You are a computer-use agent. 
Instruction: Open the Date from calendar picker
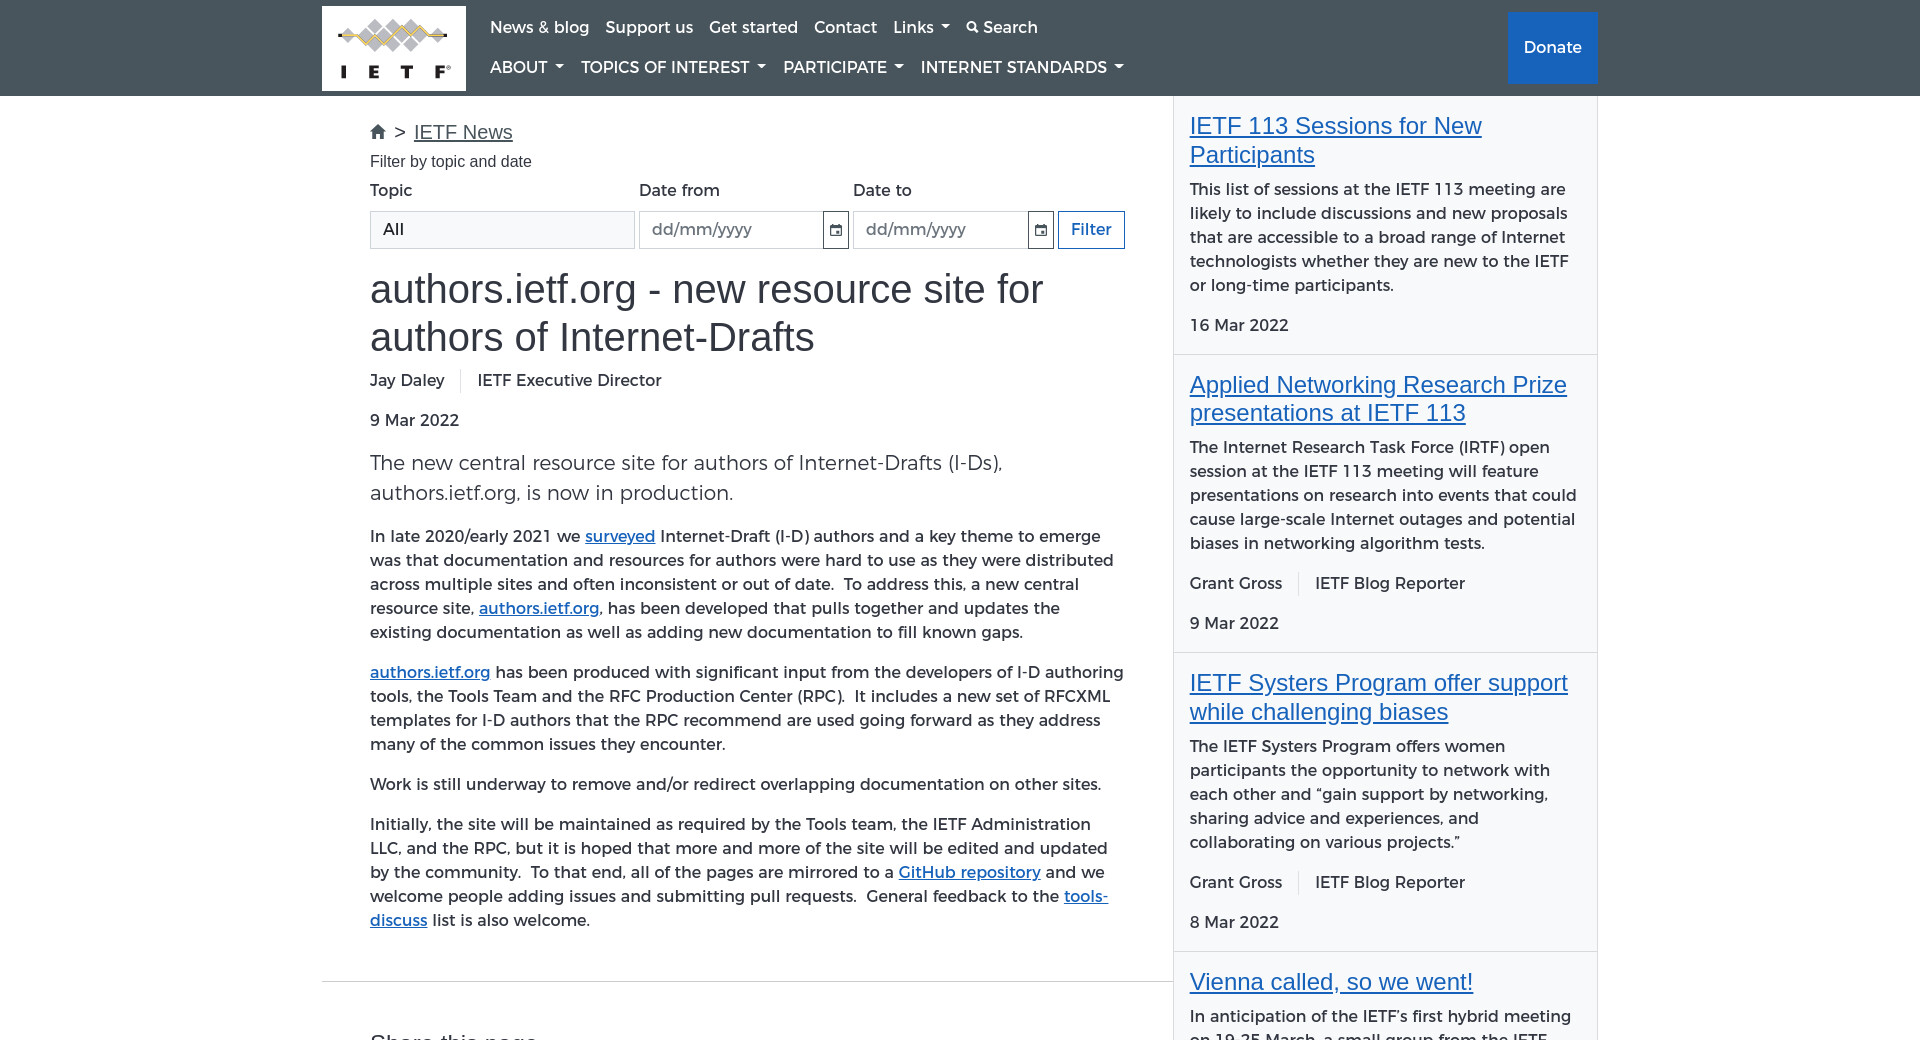[x=836, y=230]
